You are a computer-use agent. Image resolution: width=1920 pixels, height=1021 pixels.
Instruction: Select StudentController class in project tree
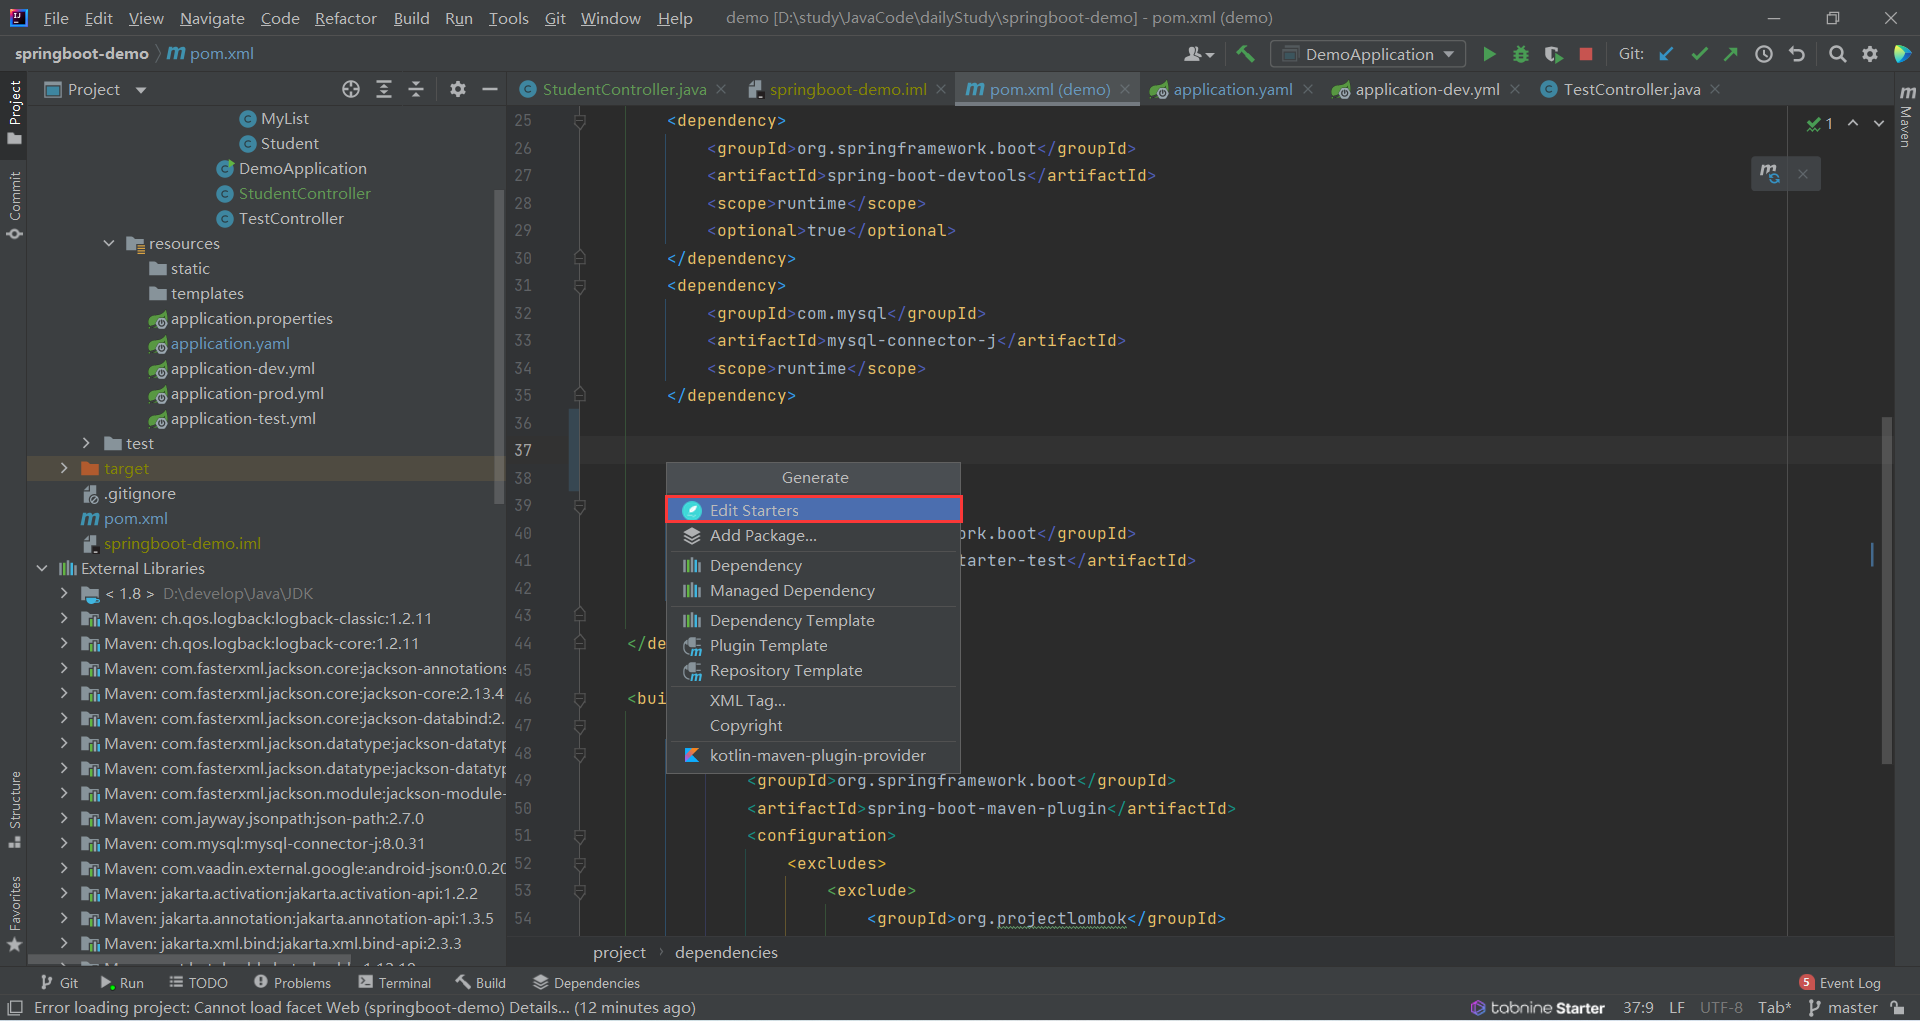(304, 193)
